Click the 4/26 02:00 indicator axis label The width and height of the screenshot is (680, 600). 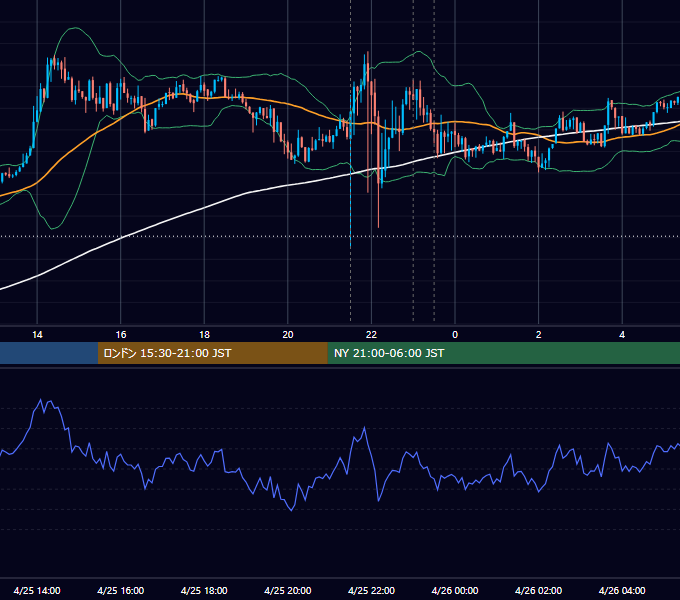pyautogui.click(x=538, y=590)
